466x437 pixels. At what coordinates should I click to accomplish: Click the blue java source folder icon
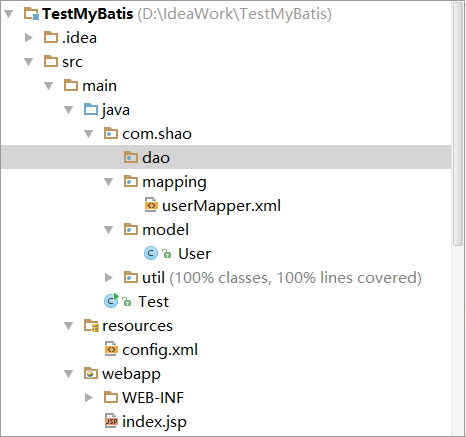[91, 109]
